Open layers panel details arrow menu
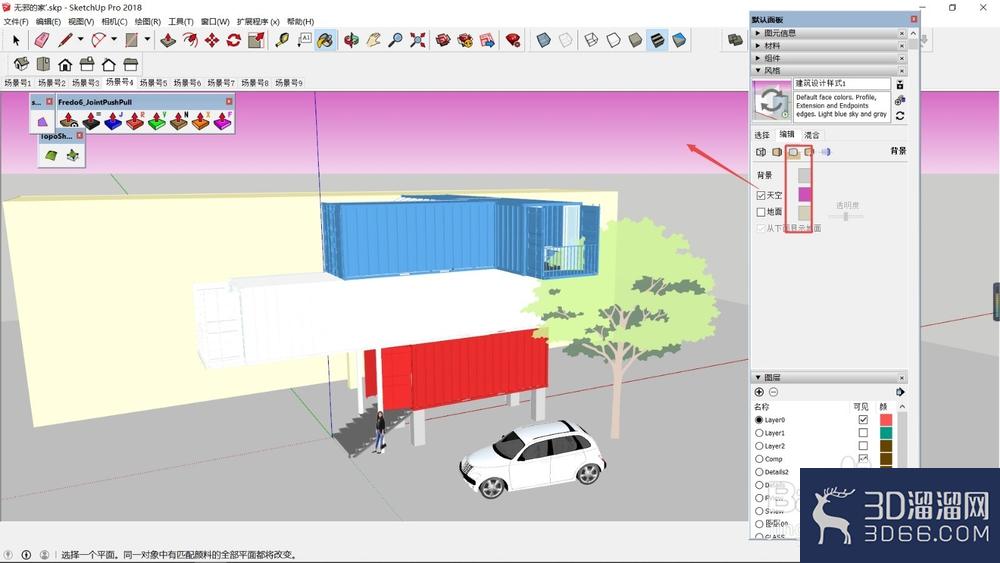Image resolution: width=1000 pixels, height=563 pixels. point(899,392)
